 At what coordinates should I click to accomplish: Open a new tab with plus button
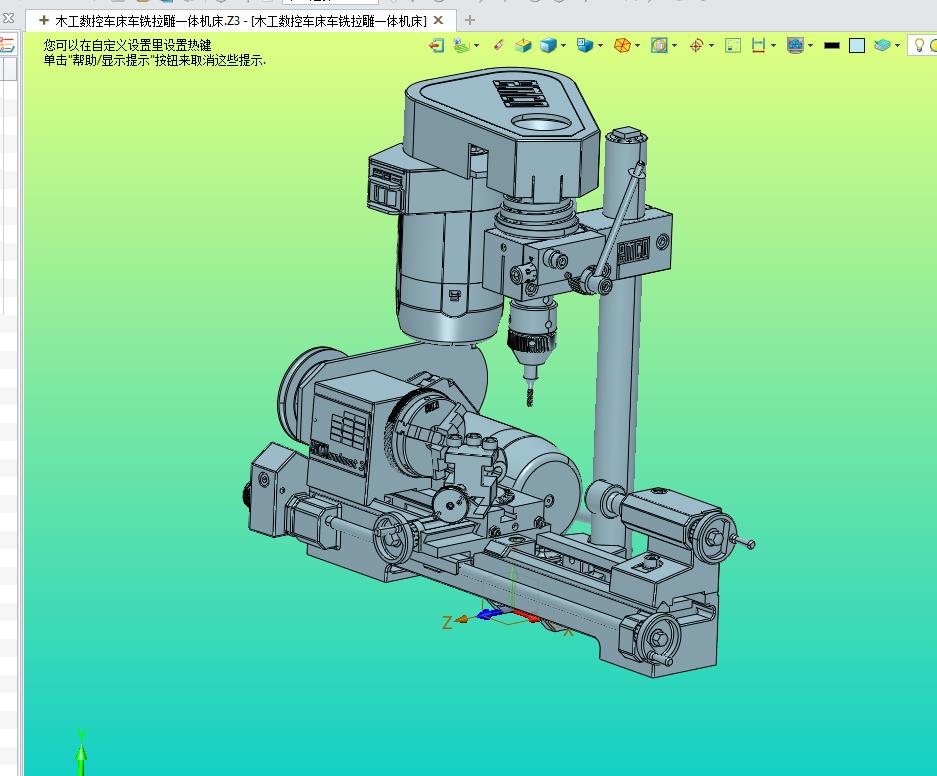click(x=470, y=20)
